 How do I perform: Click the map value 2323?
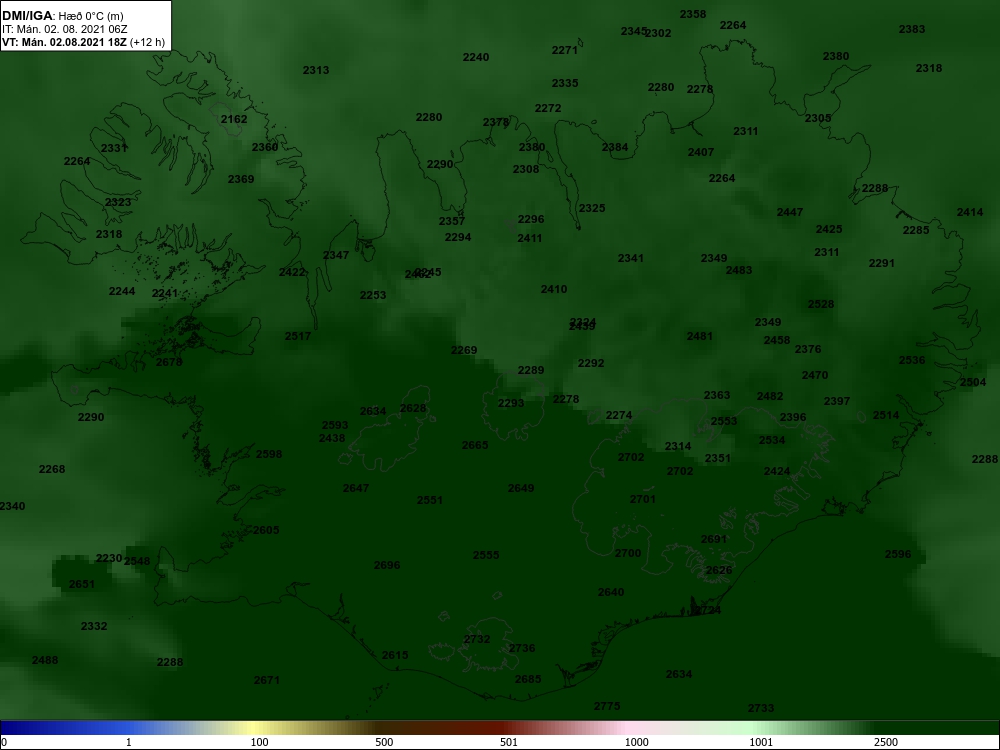click(118, 202)
